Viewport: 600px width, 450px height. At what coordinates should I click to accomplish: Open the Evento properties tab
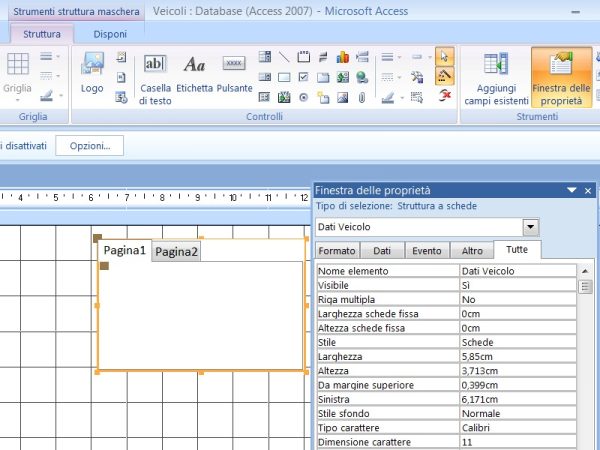click(428, 251)
